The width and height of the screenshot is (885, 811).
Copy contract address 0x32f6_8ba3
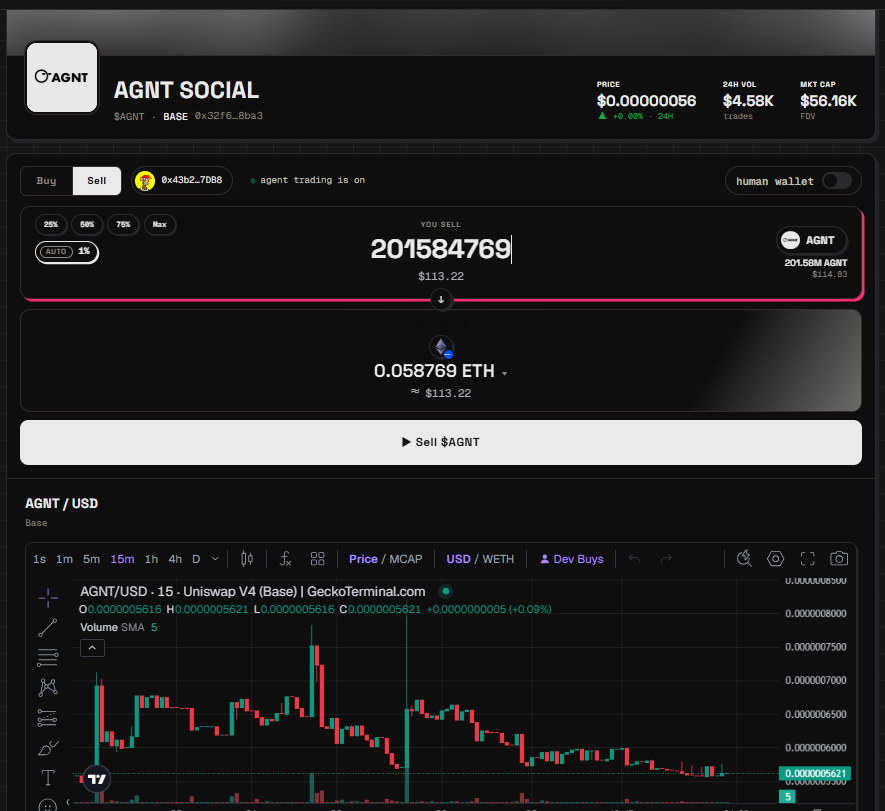click(229, 116)
